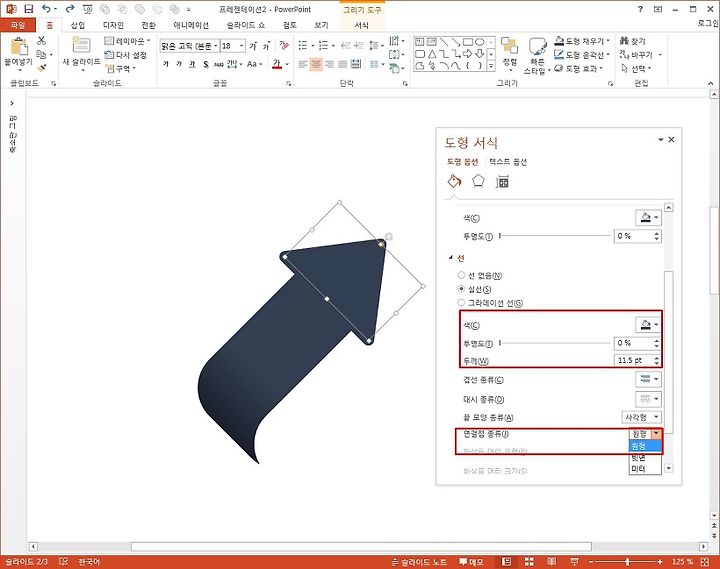
Task: Click the zoom slider in status bar
Action: tap(626, 561)
